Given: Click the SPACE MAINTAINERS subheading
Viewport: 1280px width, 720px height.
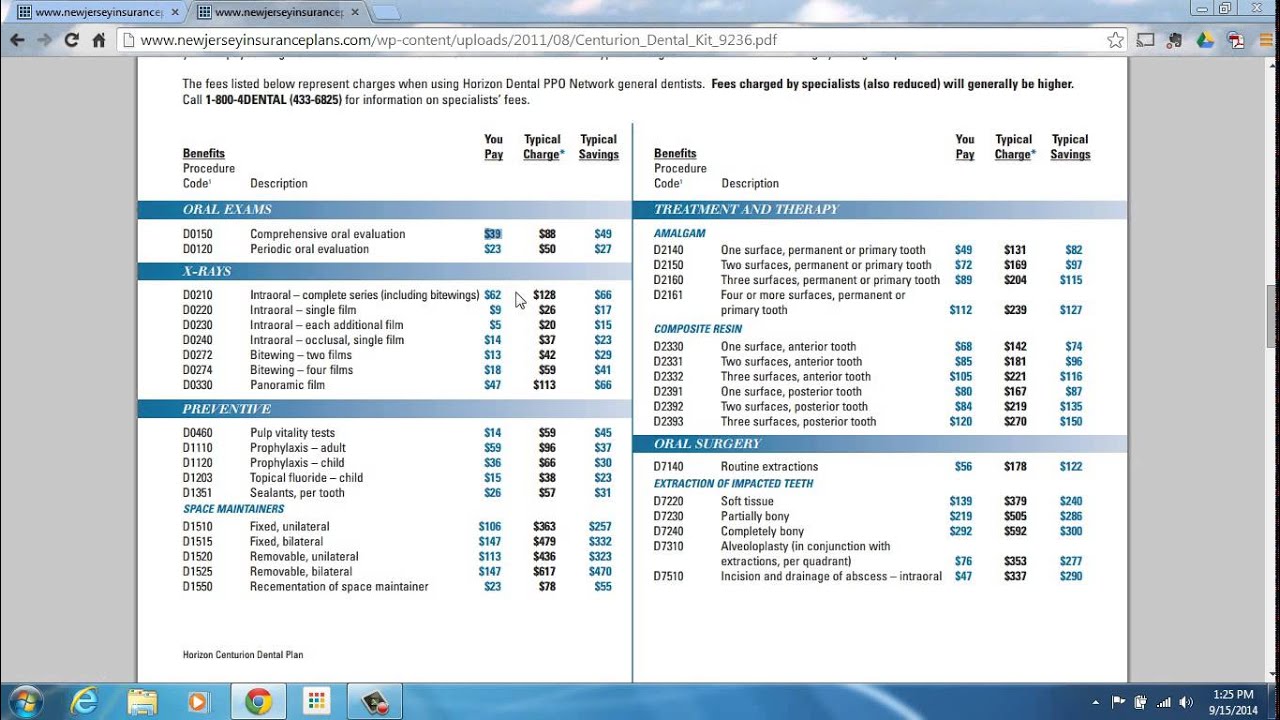Looking at the screenshot, I should tap(233, 509).
